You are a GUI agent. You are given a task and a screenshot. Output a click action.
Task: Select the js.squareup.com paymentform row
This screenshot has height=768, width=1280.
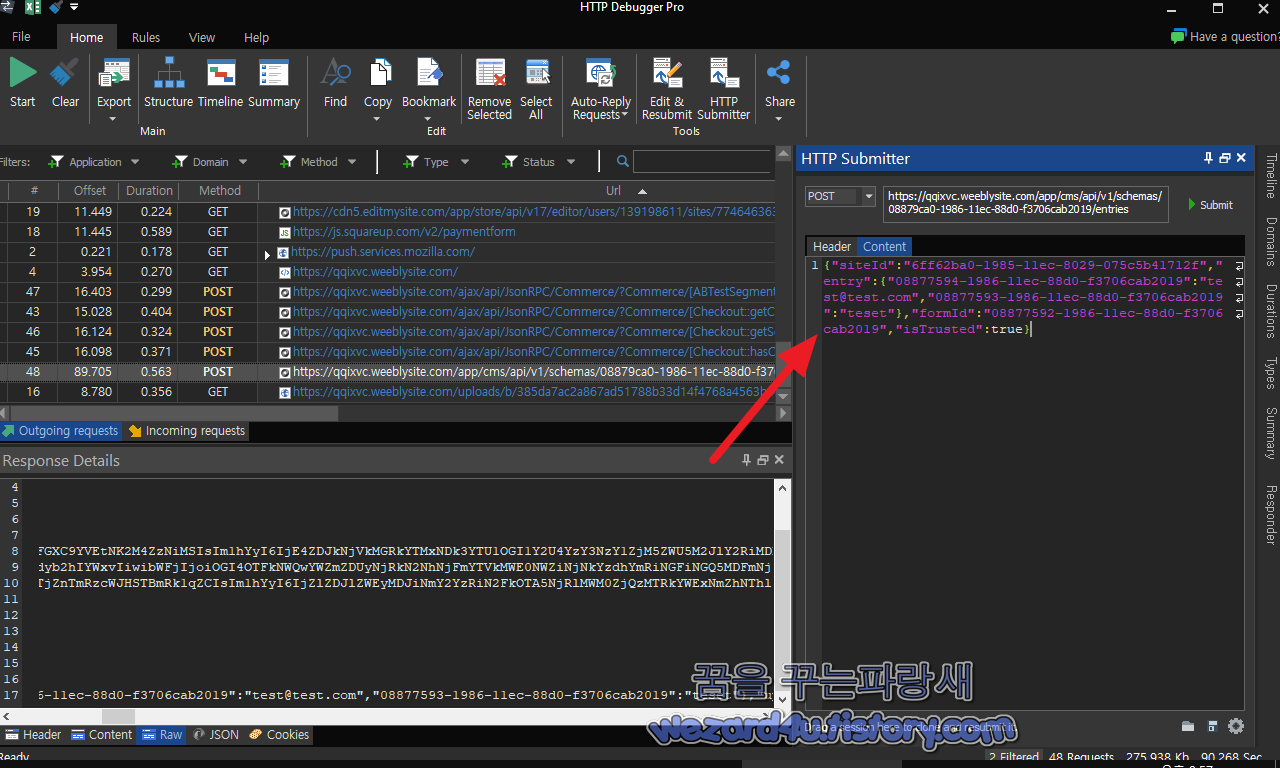tap(404, 231)
